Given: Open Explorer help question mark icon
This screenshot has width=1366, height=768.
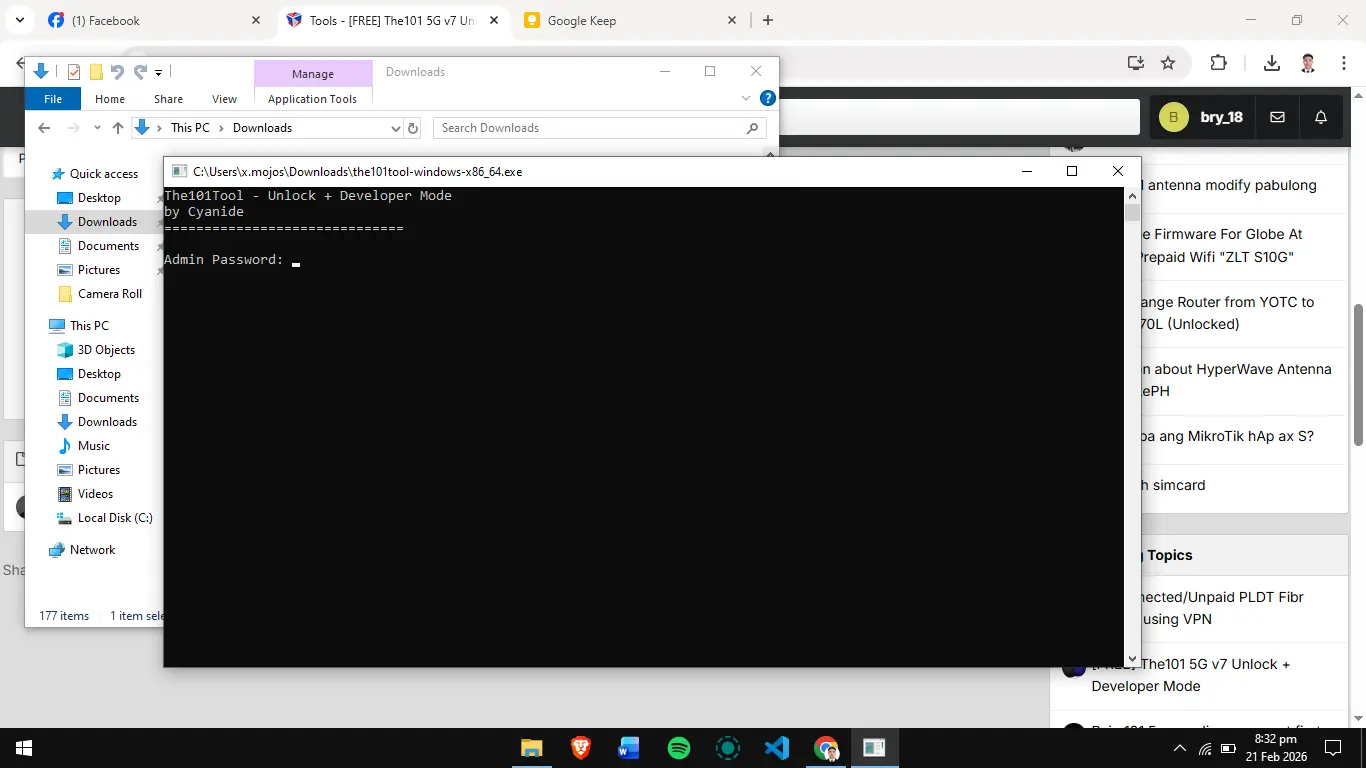Looking at the screenshot, I should [x=768, y=98].
